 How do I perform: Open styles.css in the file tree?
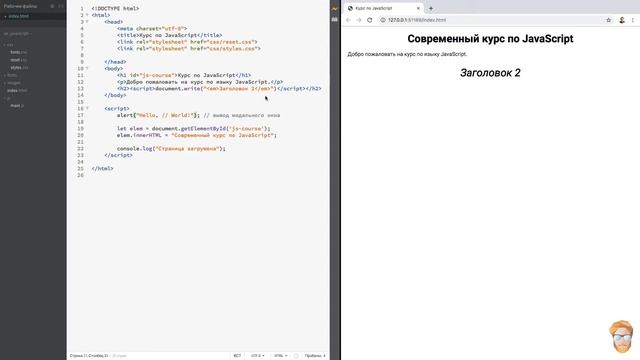(x=19, y=68)
